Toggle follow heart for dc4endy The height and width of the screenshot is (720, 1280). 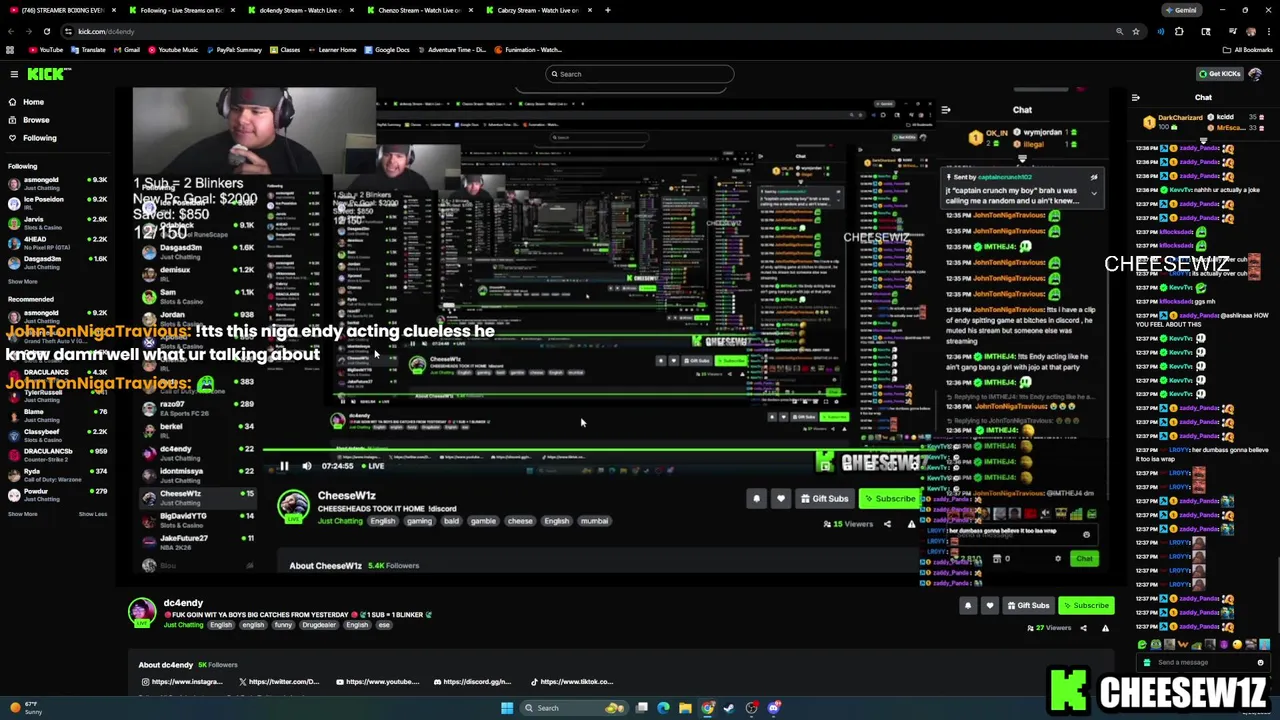coord(990,606)
